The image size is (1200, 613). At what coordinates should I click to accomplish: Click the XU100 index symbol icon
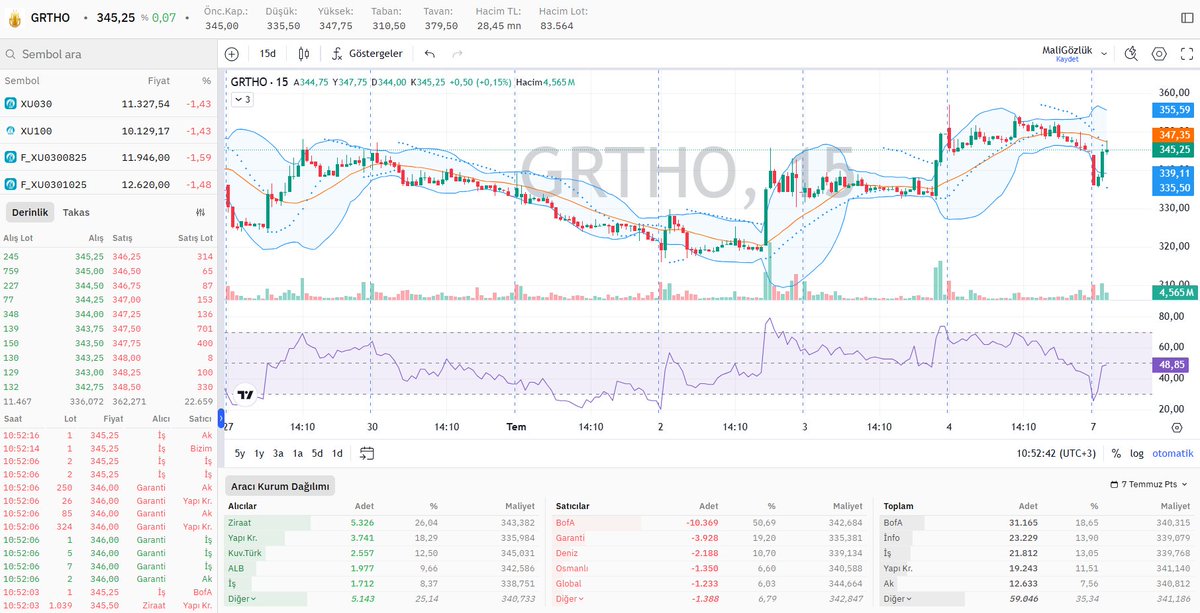pos(10,130)
